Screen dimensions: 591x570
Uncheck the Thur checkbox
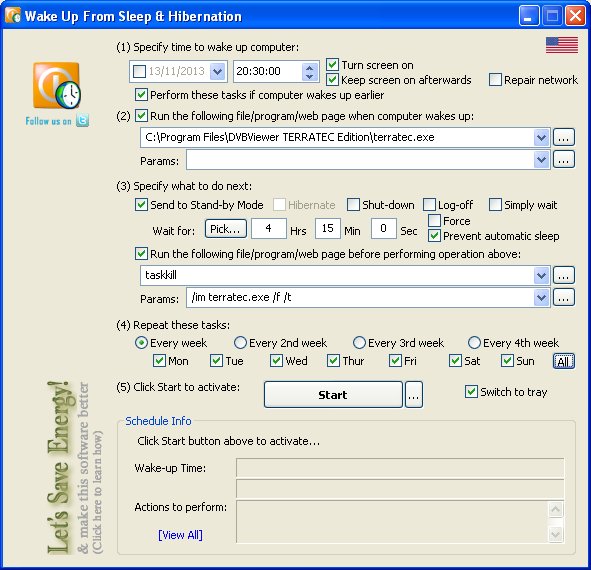(x=333, y=361)
